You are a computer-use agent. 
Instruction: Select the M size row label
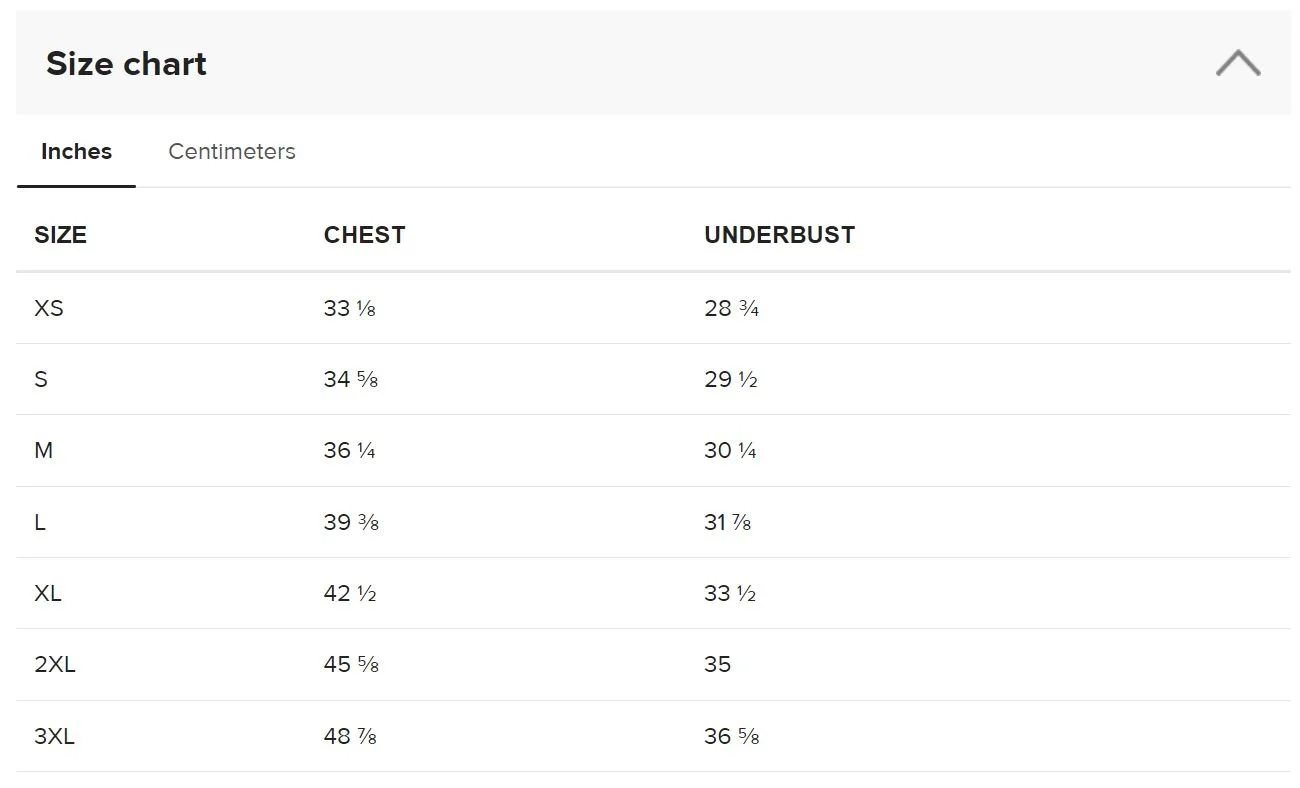(x=44, y=450)
